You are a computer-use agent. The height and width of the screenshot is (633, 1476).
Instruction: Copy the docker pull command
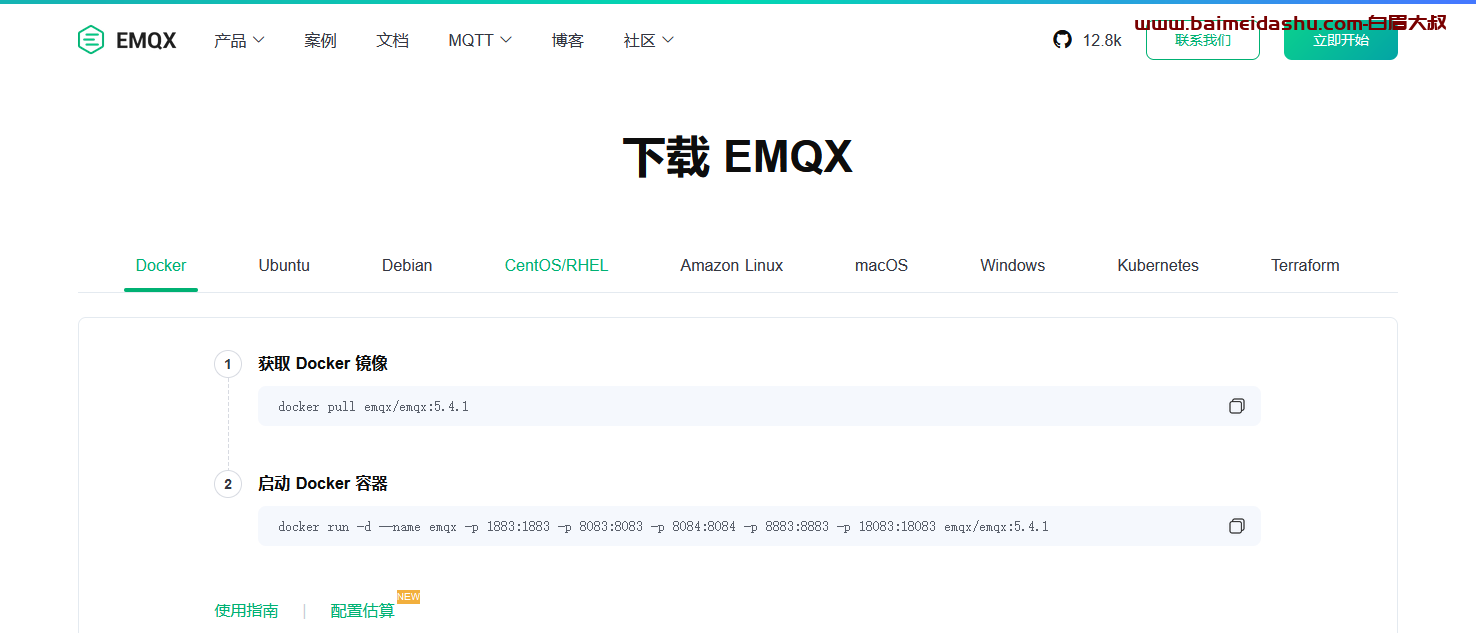[1237, 406]
